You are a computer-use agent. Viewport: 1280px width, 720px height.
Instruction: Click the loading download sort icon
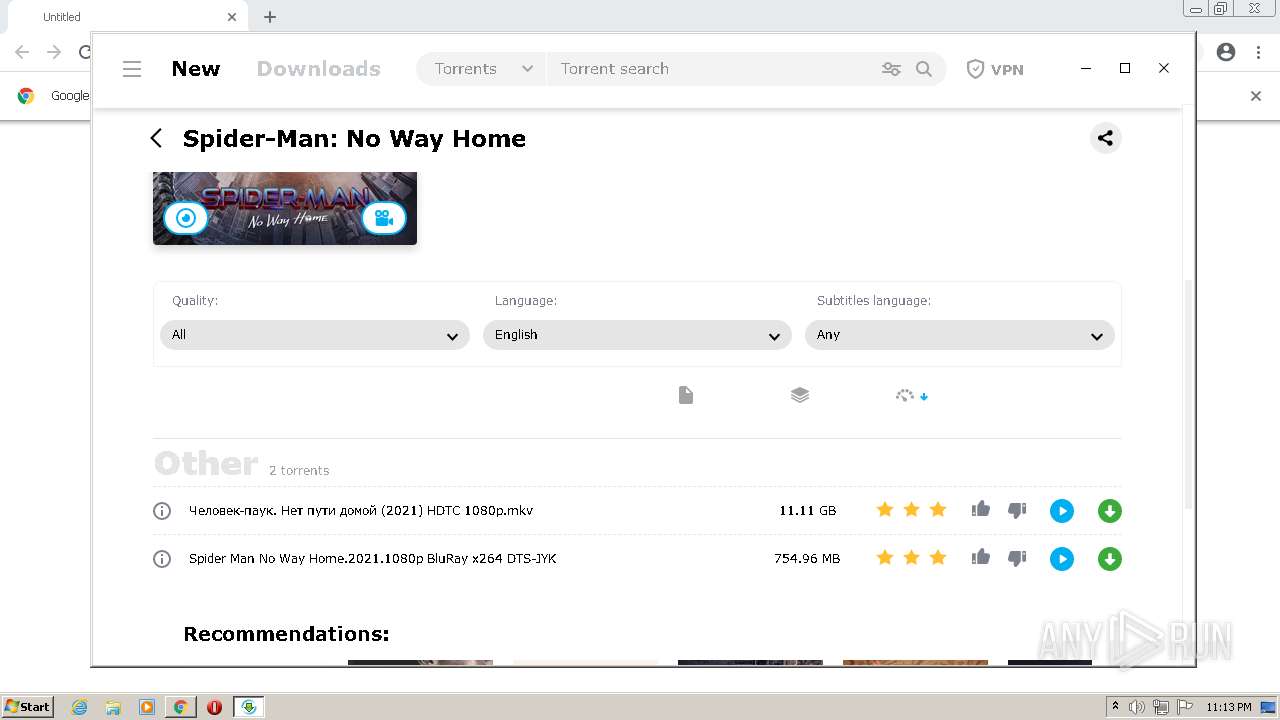(x=911, y=395)
